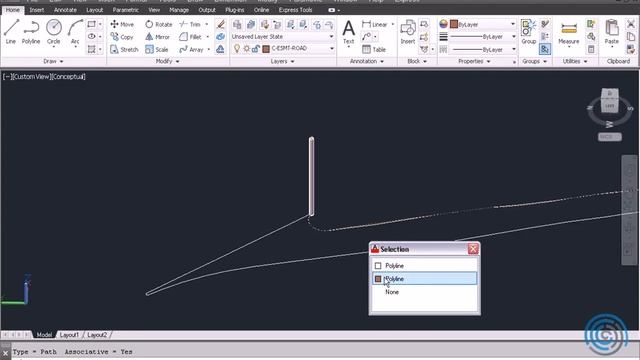Insert a Table
The width and height of the screenshot is (640, 360).
(x=374, y=49)
